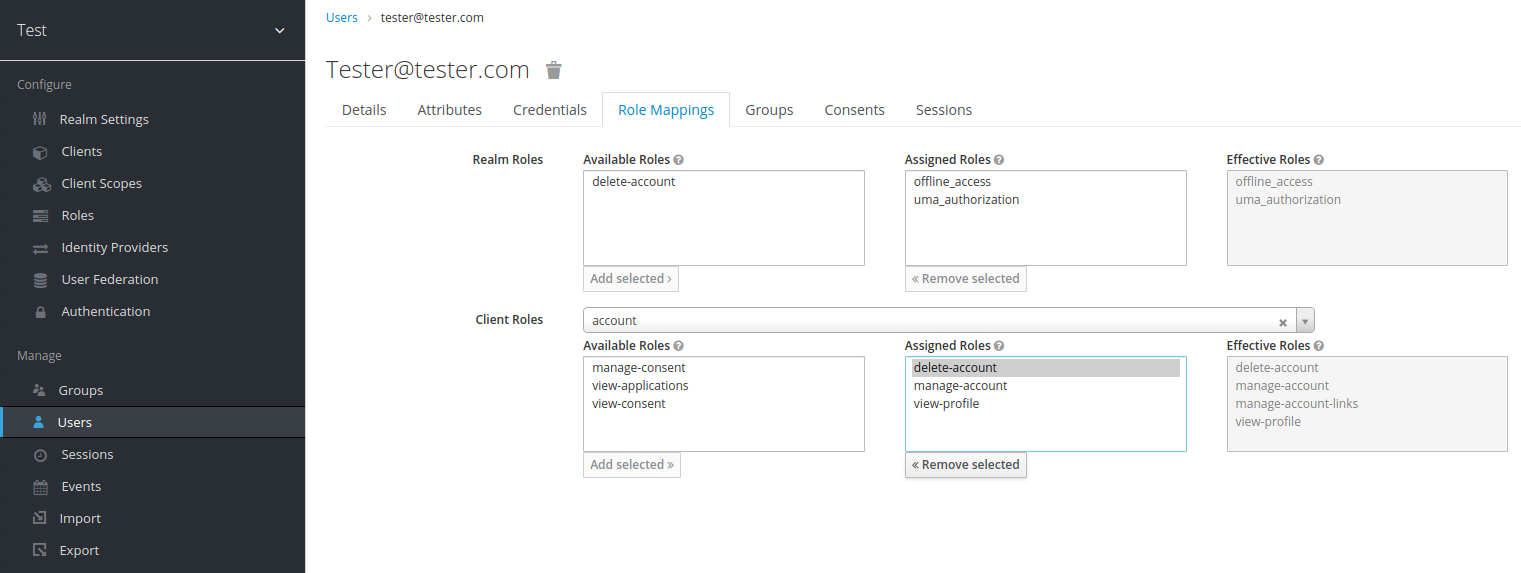
Task: Show help for Client Assigned Roles
Action: pyautogui.click(x=999, y=346)
